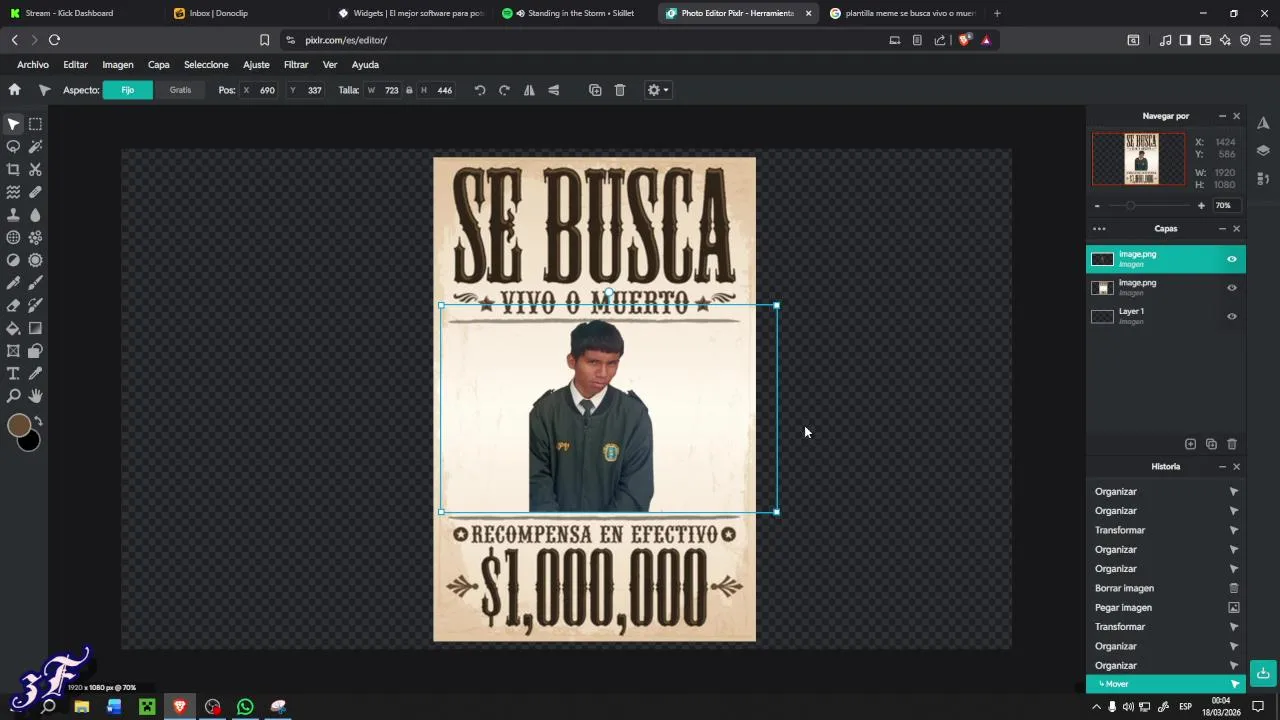1280x720 pixels.
Task: Click the flip horizontal icon
Action: (x=529, y=90)
